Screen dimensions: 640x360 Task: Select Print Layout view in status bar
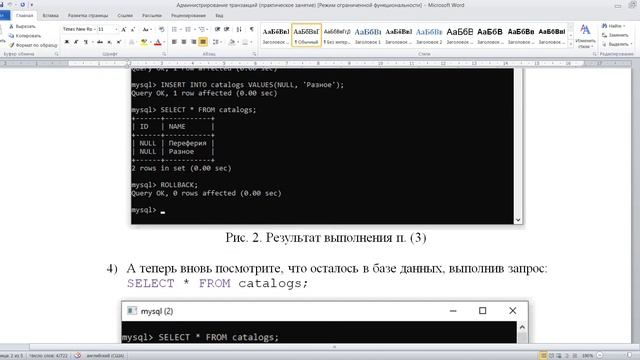click(x=543, y=356)
